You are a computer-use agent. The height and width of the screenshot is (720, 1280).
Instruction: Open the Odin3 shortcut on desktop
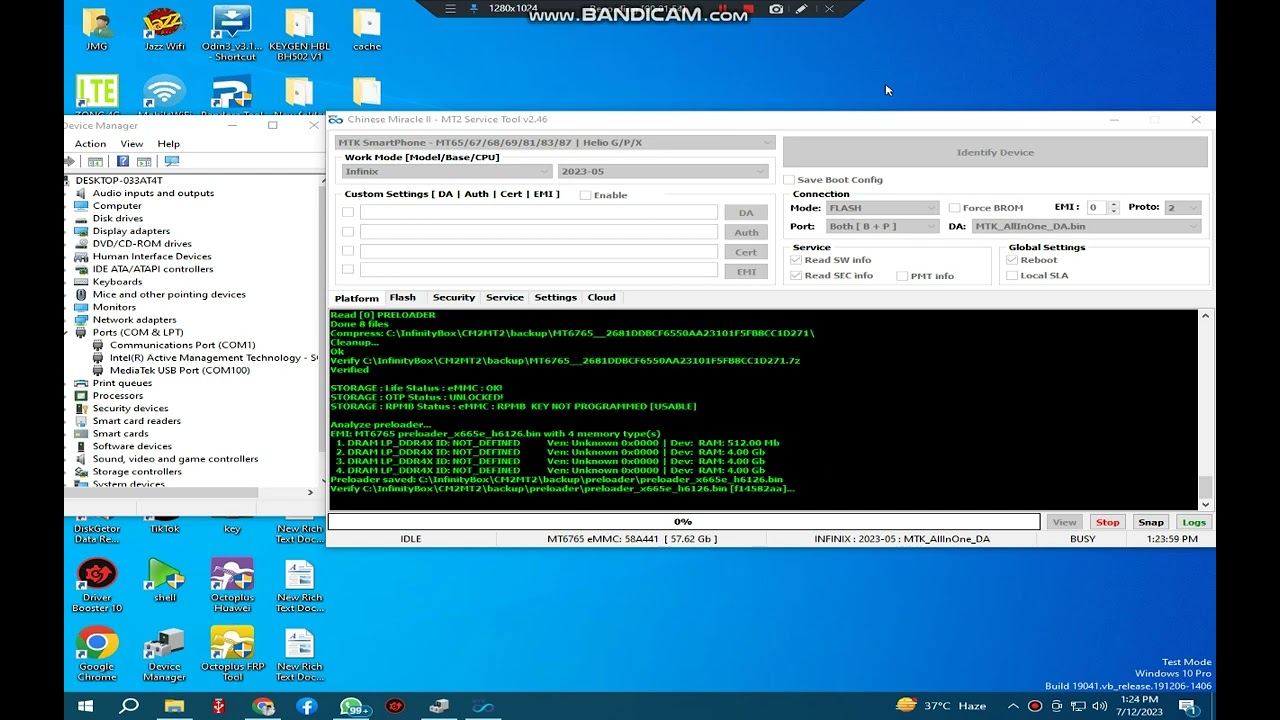(232, 33)
